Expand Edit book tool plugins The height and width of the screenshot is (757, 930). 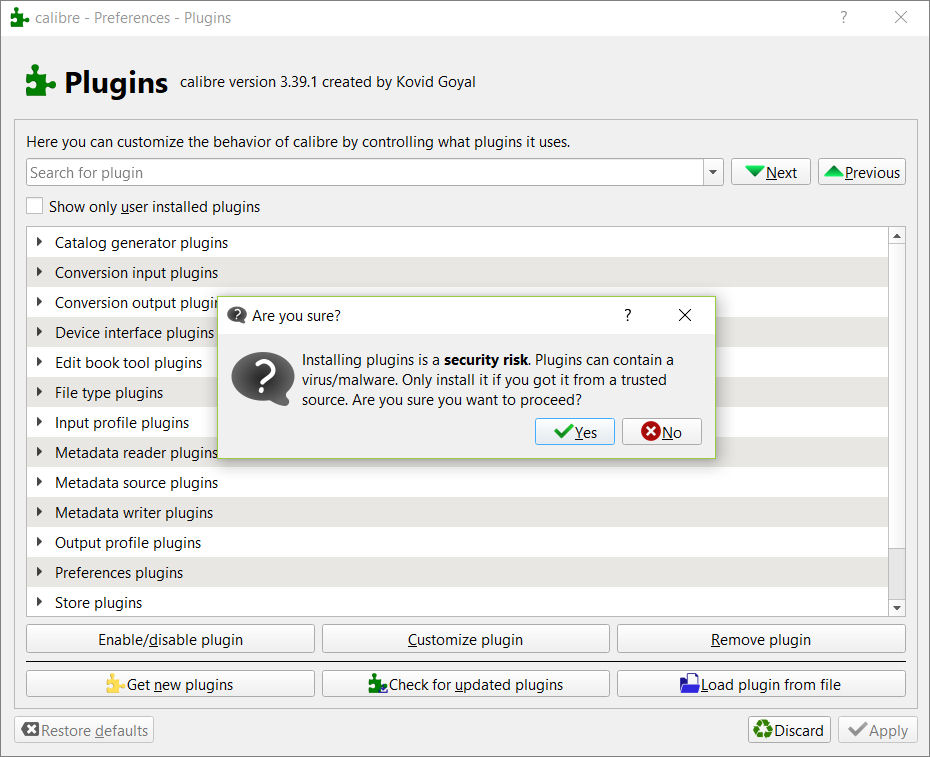click(39, 362)
